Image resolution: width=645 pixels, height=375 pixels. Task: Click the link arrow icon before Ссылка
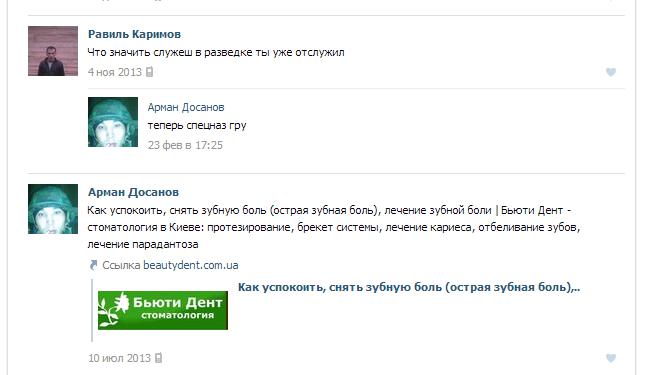[x=93, y=265]
